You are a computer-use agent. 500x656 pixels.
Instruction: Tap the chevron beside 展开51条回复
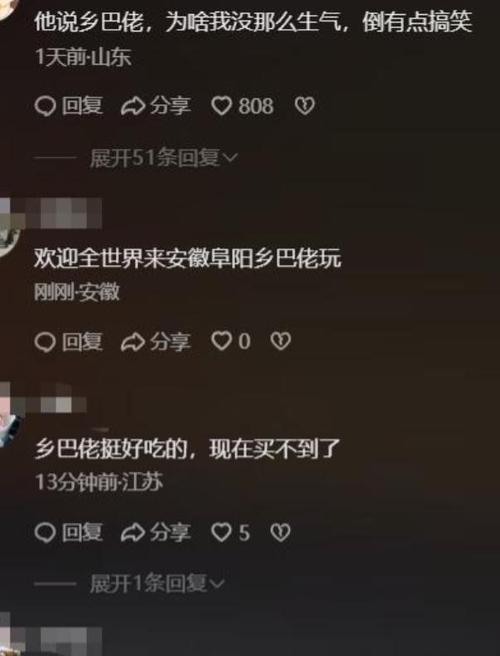click(231, 158)
